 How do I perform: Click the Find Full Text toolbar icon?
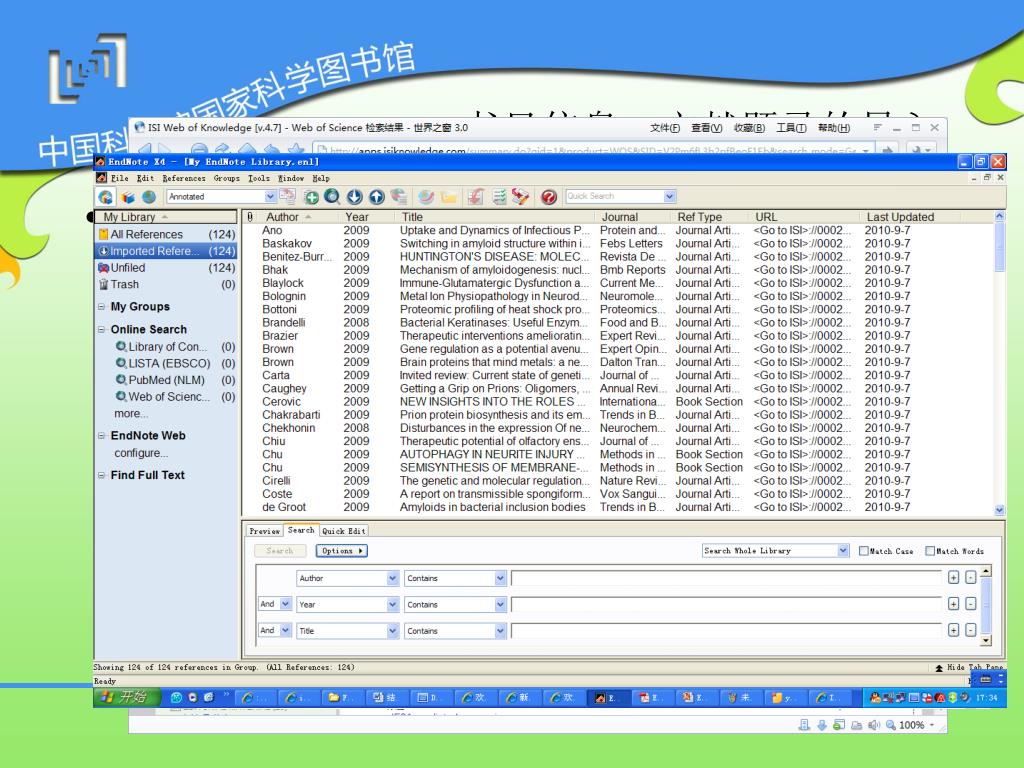[399, 197]
